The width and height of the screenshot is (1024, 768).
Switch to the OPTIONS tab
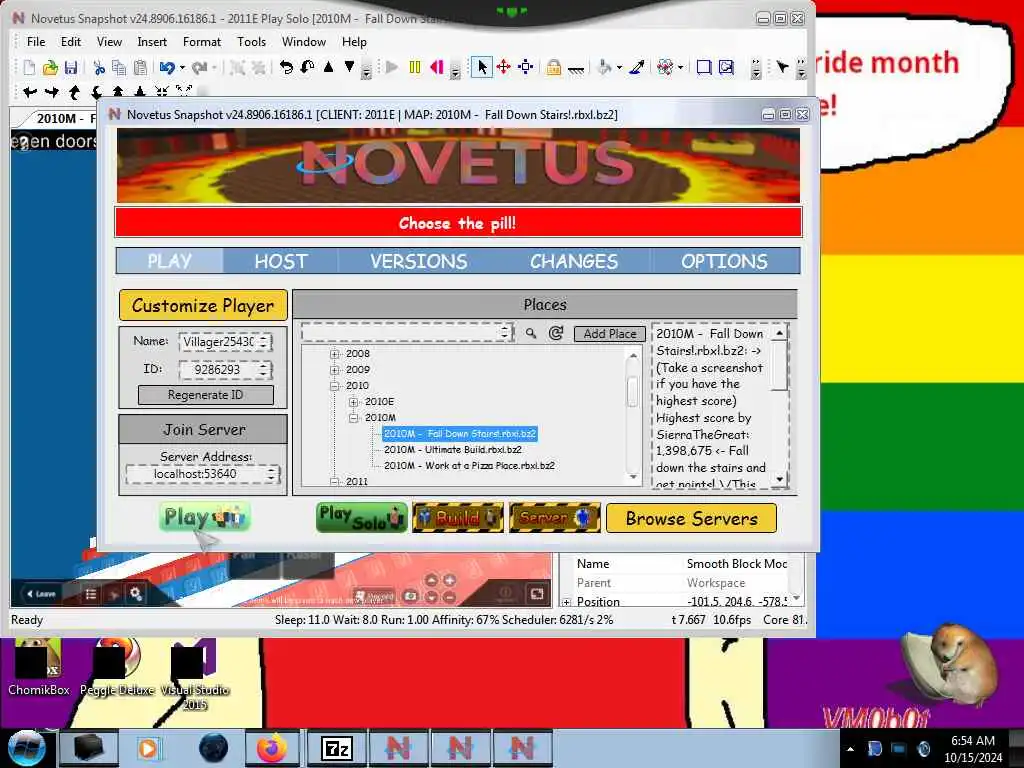[x=724, y=261]
